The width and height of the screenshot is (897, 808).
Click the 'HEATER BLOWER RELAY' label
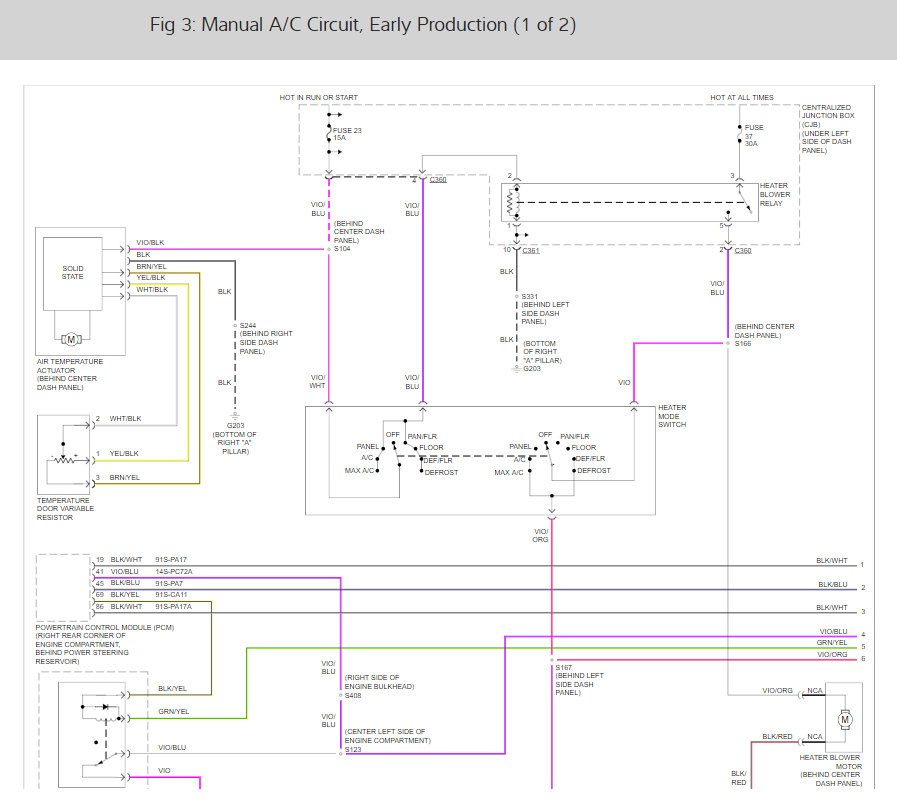(x=775, y=195)
